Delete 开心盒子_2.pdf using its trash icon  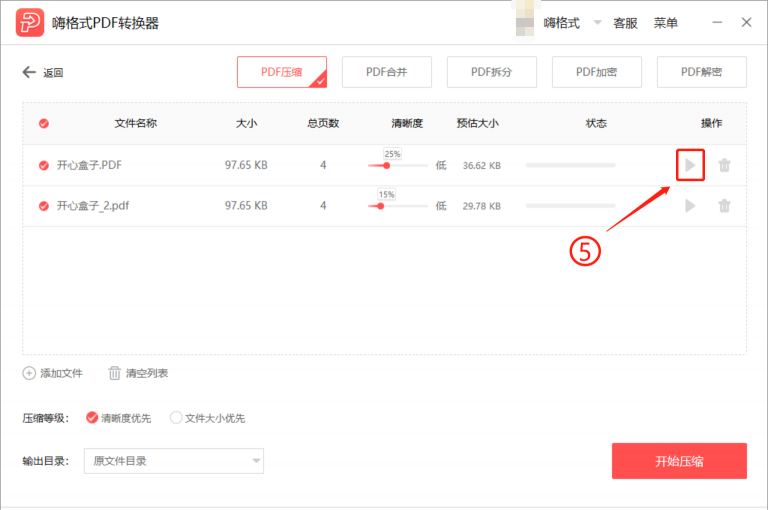724,206
